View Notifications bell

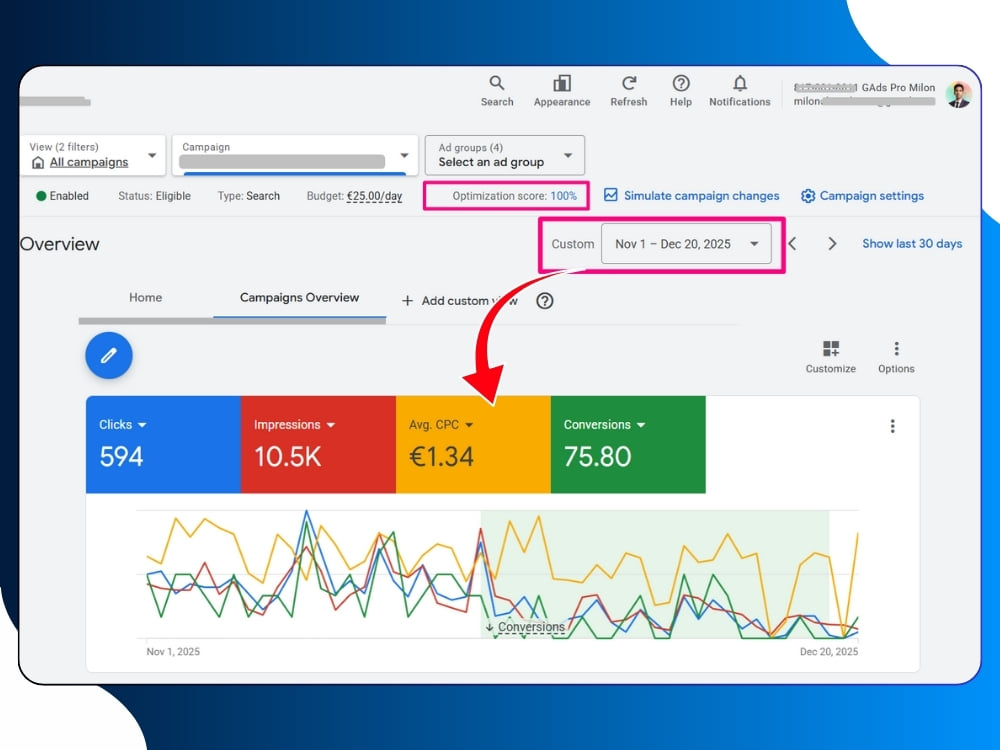740,91
